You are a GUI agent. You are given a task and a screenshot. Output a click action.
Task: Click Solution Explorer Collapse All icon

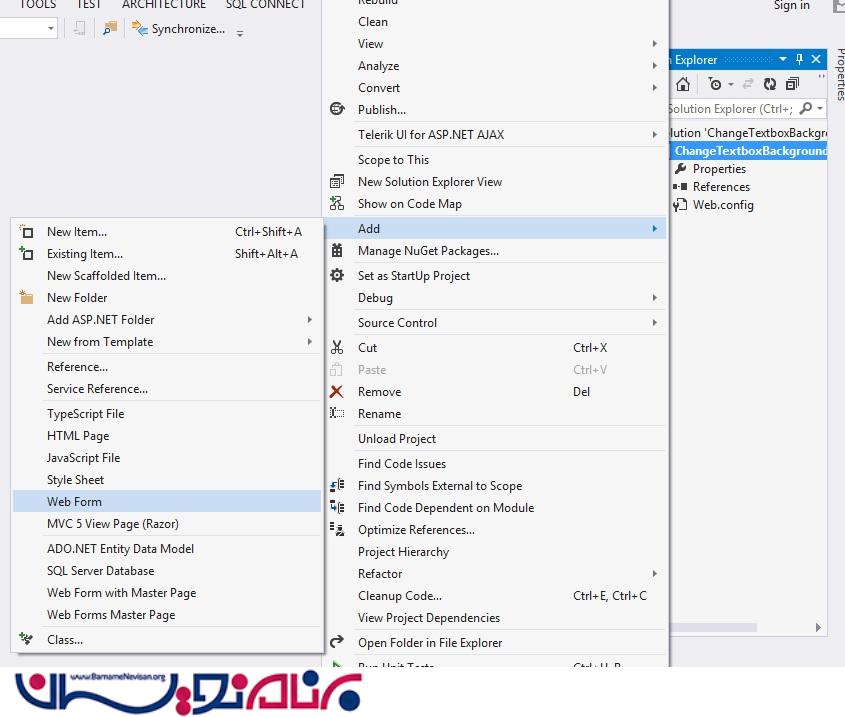[x=792, y=84]
